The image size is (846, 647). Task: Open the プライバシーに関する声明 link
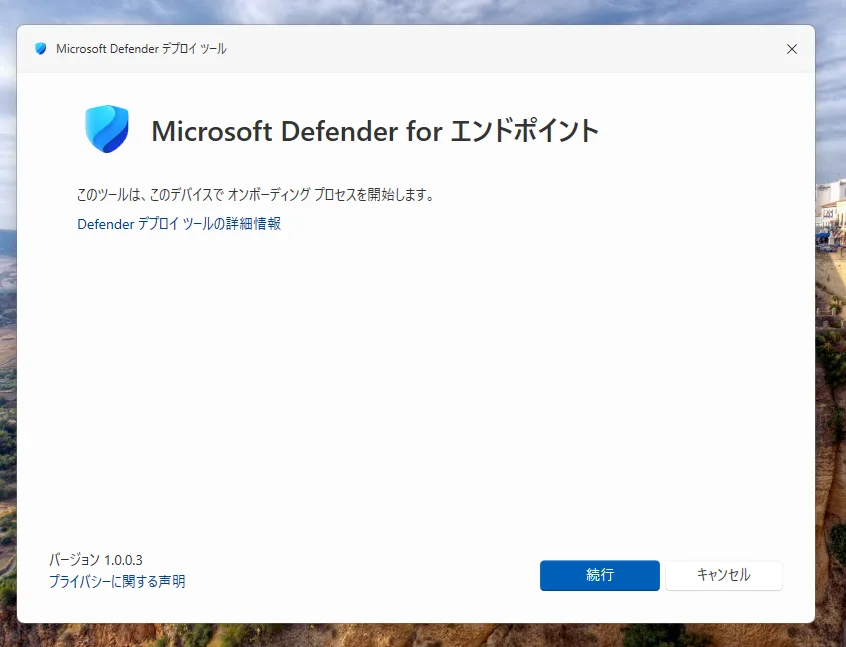pyautogui.click(x=117, y=581)
